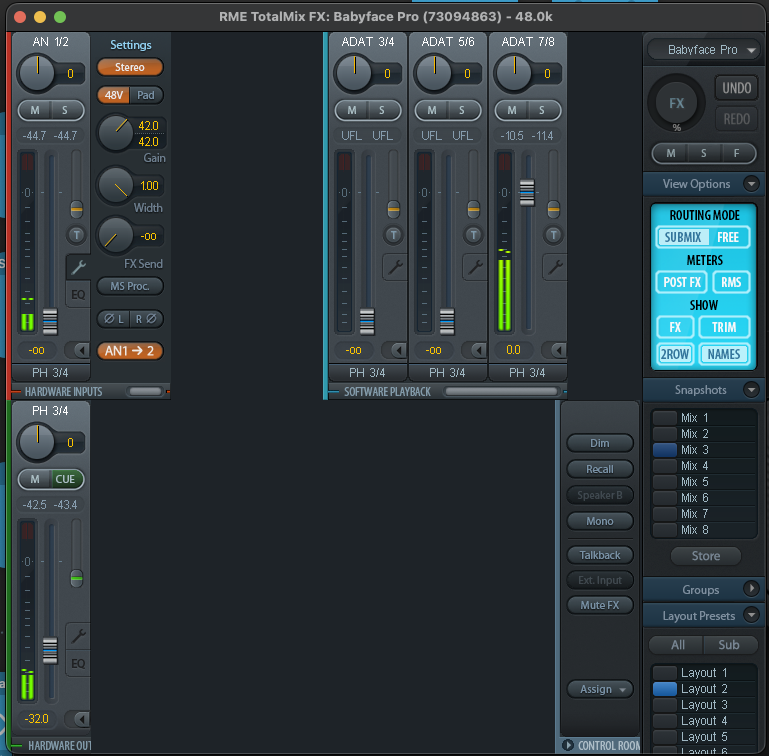Solo the AN 1/2 channel
This screenshot has height=756, width=769.
[x=65, y=110]
